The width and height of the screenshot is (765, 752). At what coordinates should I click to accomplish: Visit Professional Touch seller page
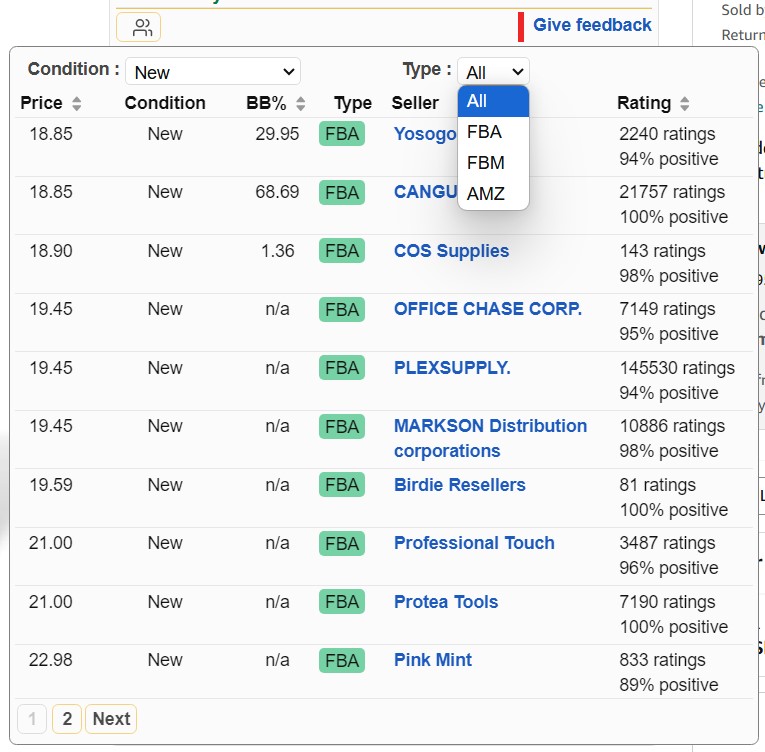click(474, 543)
